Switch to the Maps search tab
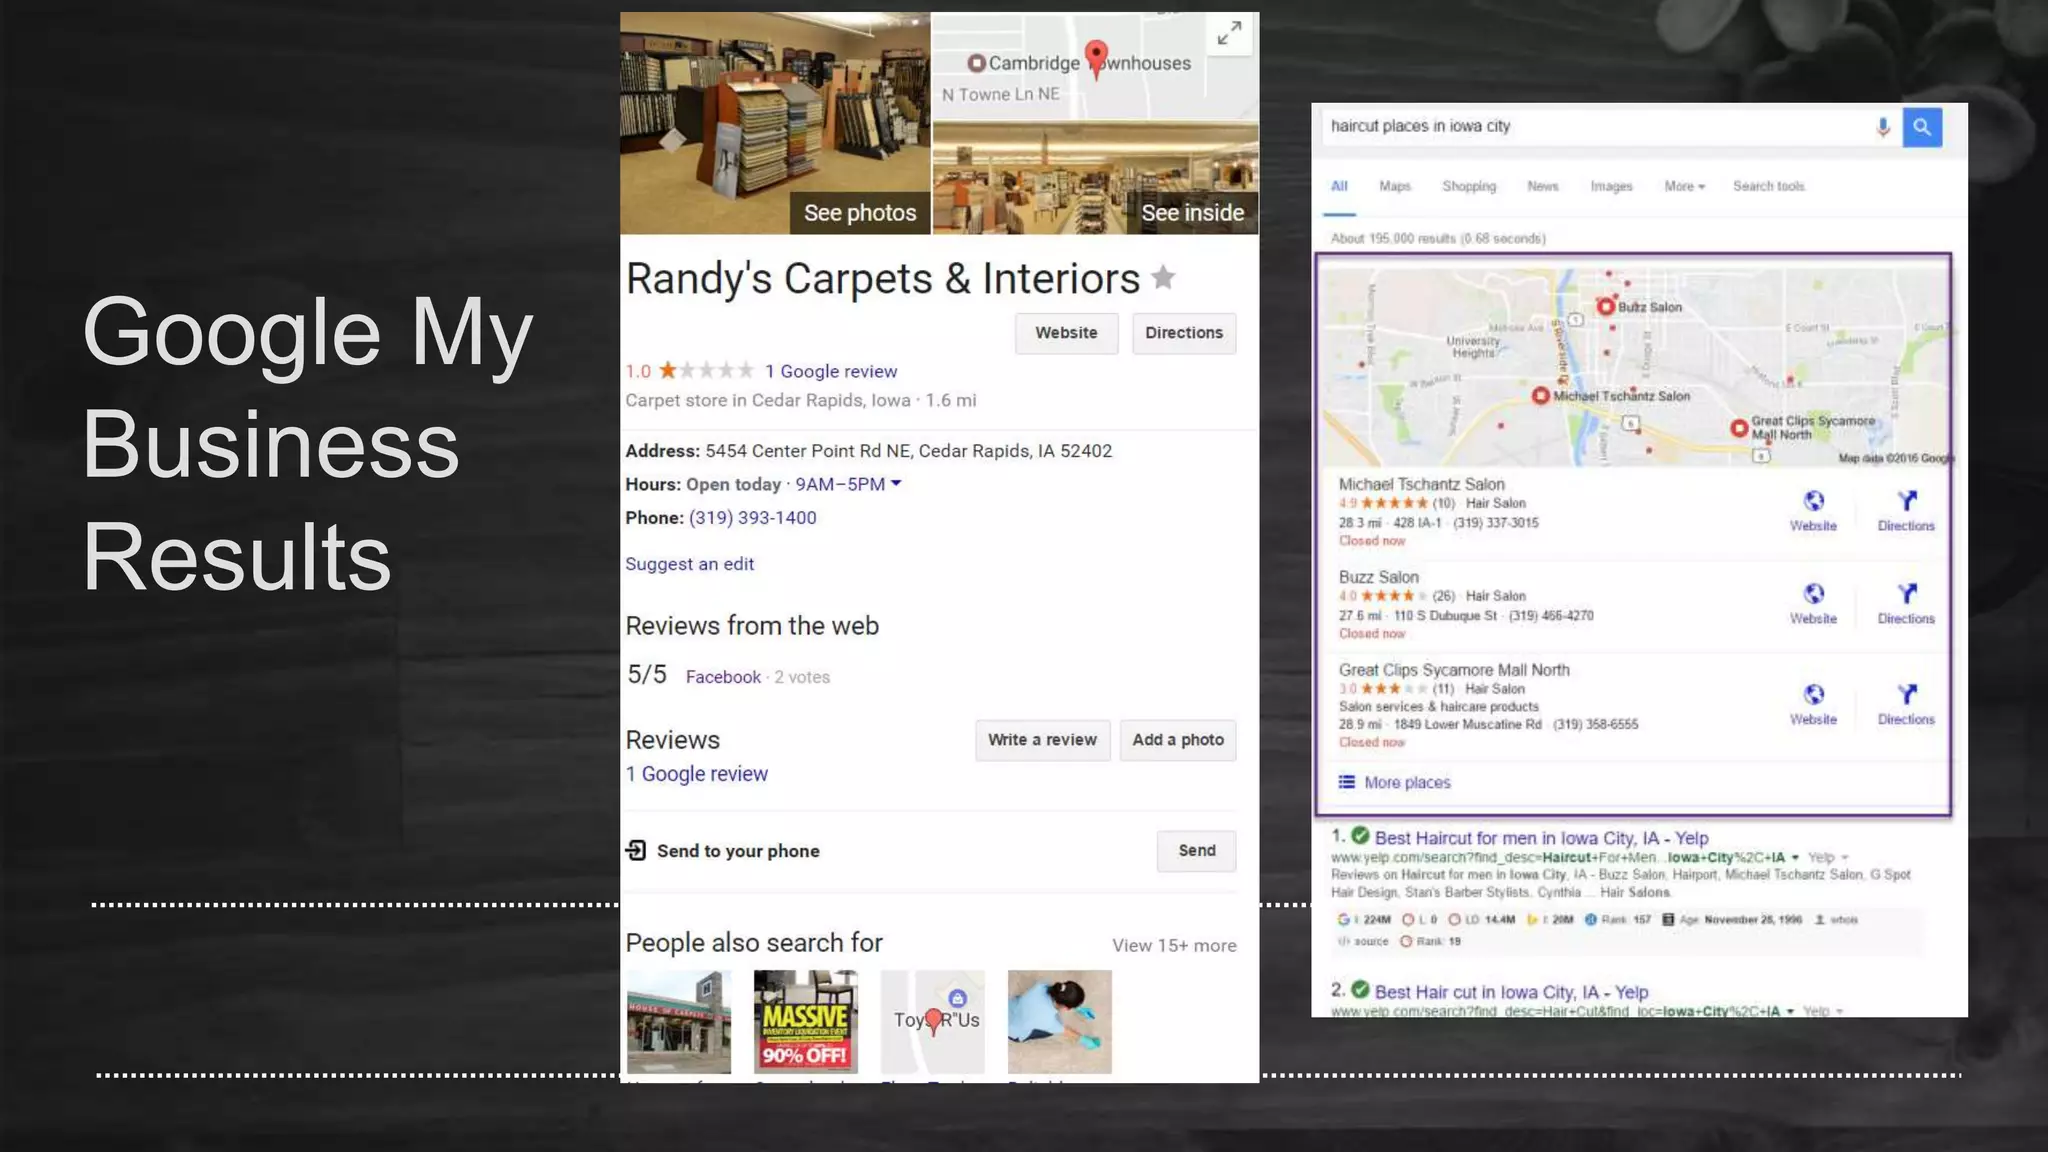Image resolution: width=2048 pixels, height=1152 pixels. [1394, 186]
